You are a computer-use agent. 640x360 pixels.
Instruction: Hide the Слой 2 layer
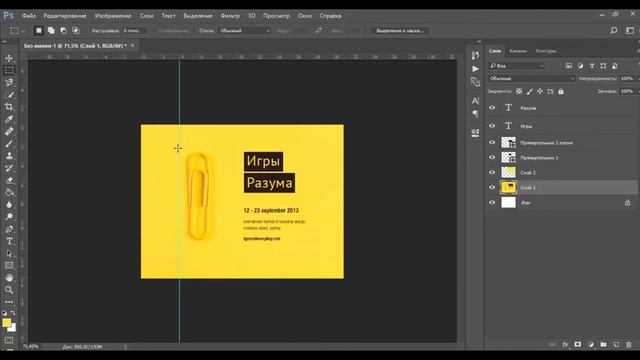click(x=492, y=172)
